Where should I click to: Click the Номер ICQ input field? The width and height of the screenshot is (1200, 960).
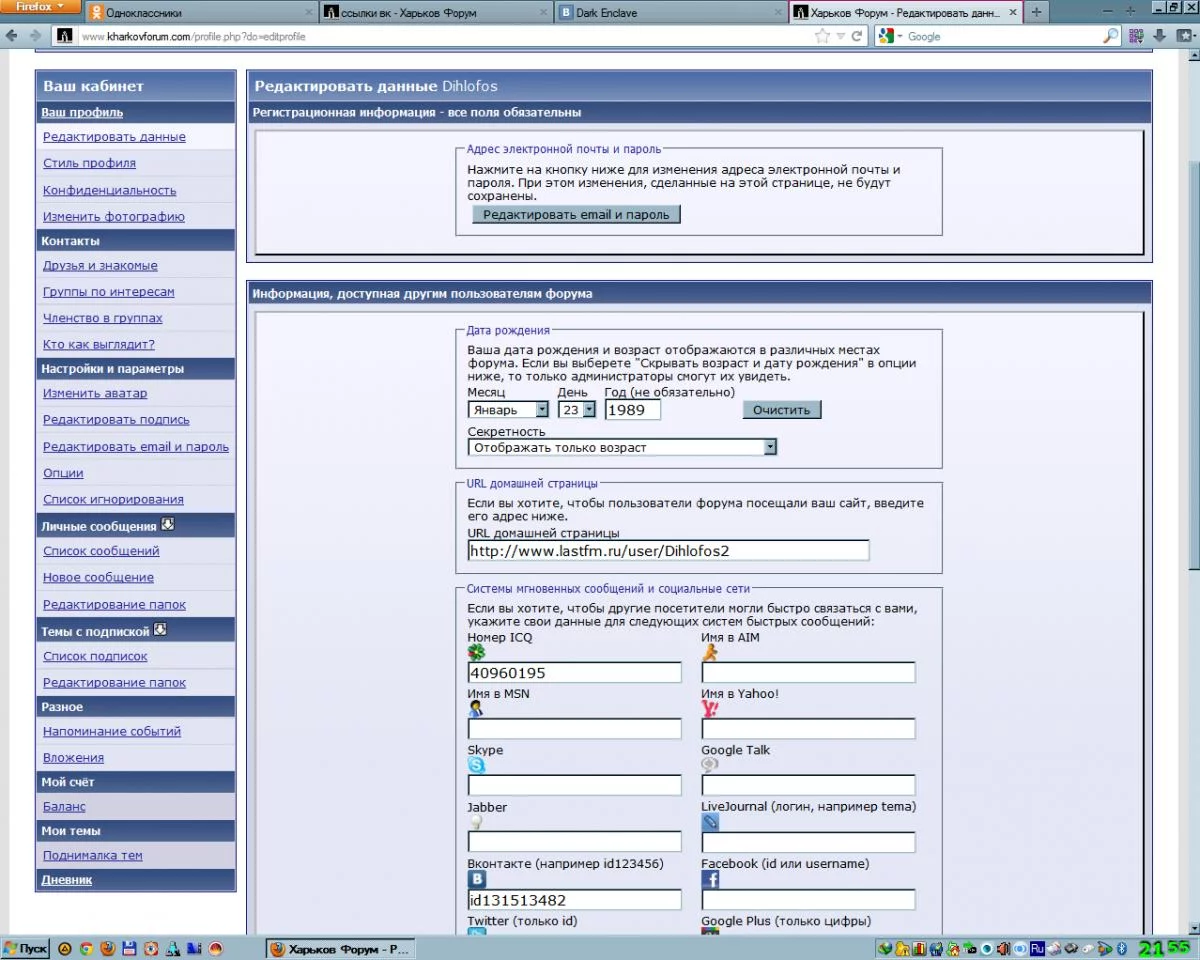click(574, 673)
